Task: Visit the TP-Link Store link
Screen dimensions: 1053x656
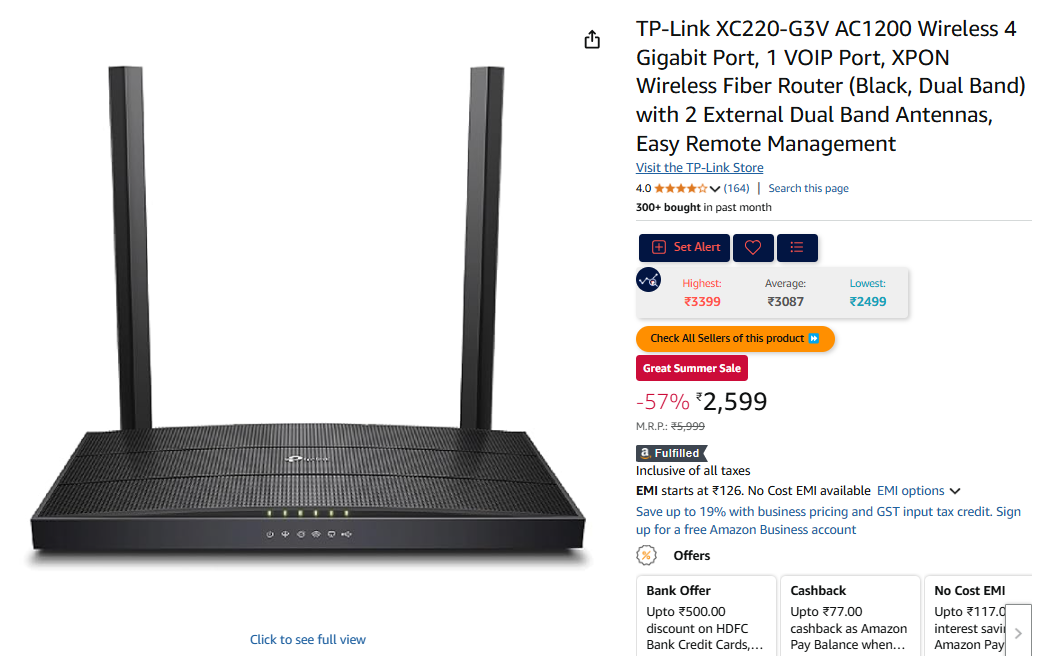Action: coord(699,168)
